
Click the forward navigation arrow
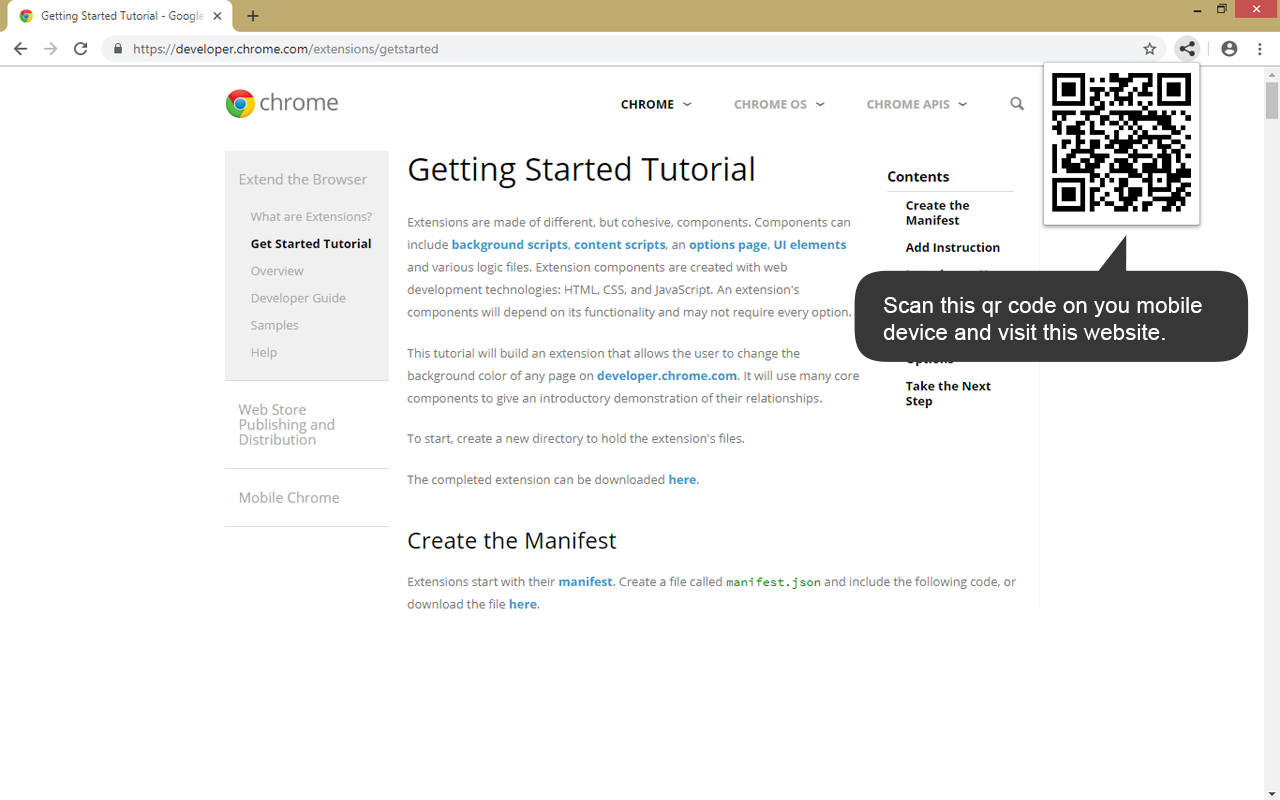click(51, 48)
